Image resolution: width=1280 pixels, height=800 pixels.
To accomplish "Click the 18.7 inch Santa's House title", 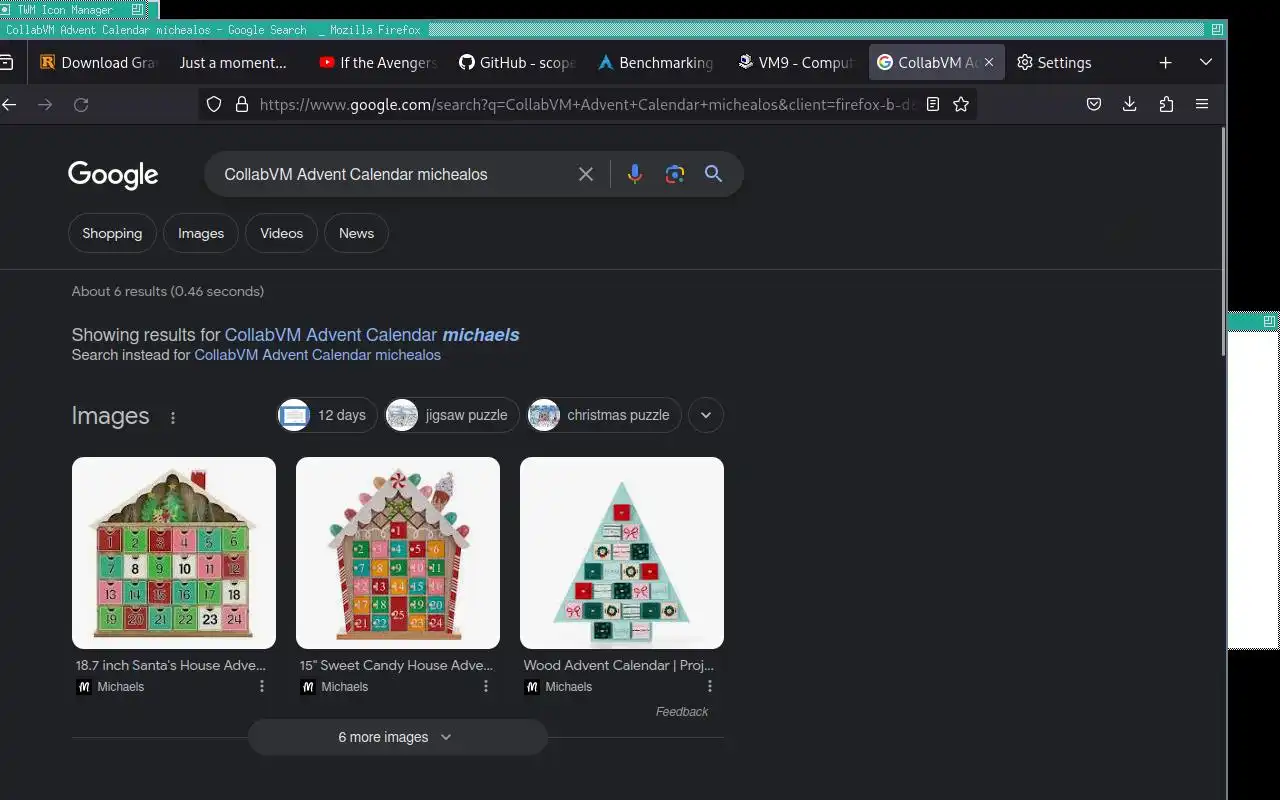I will (x=171, y=665).
